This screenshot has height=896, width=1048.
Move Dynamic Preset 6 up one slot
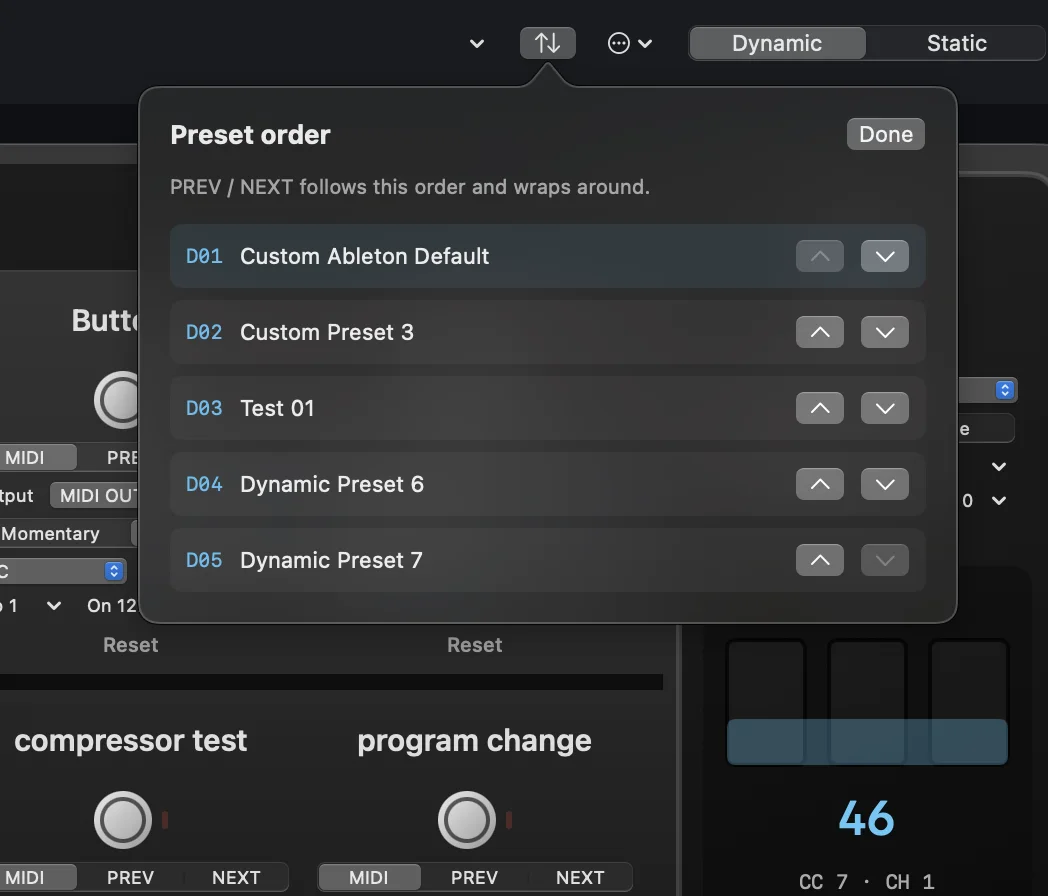(x=819, y=484)
